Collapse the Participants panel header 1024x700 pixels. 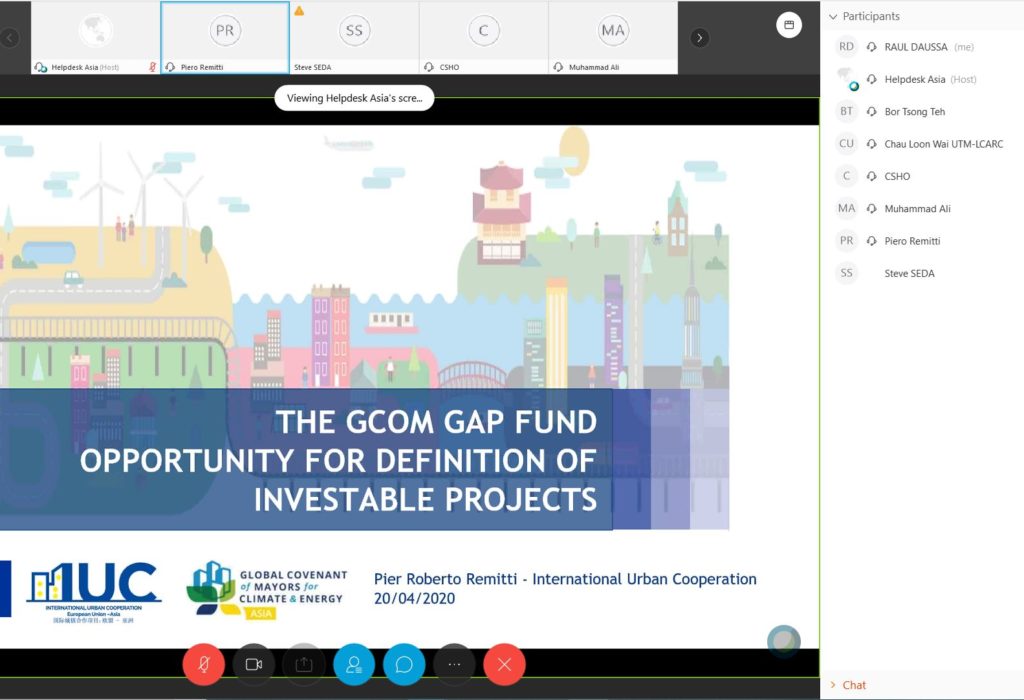click(x=834, y=16)
